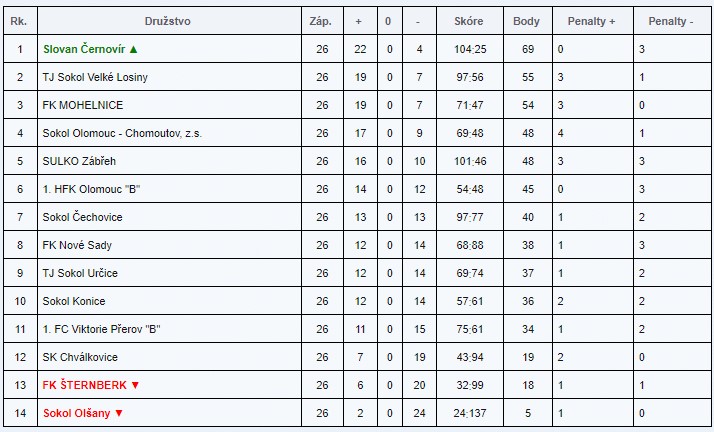Click the red down arrow beside Sokol Olšany

point(118,413)
